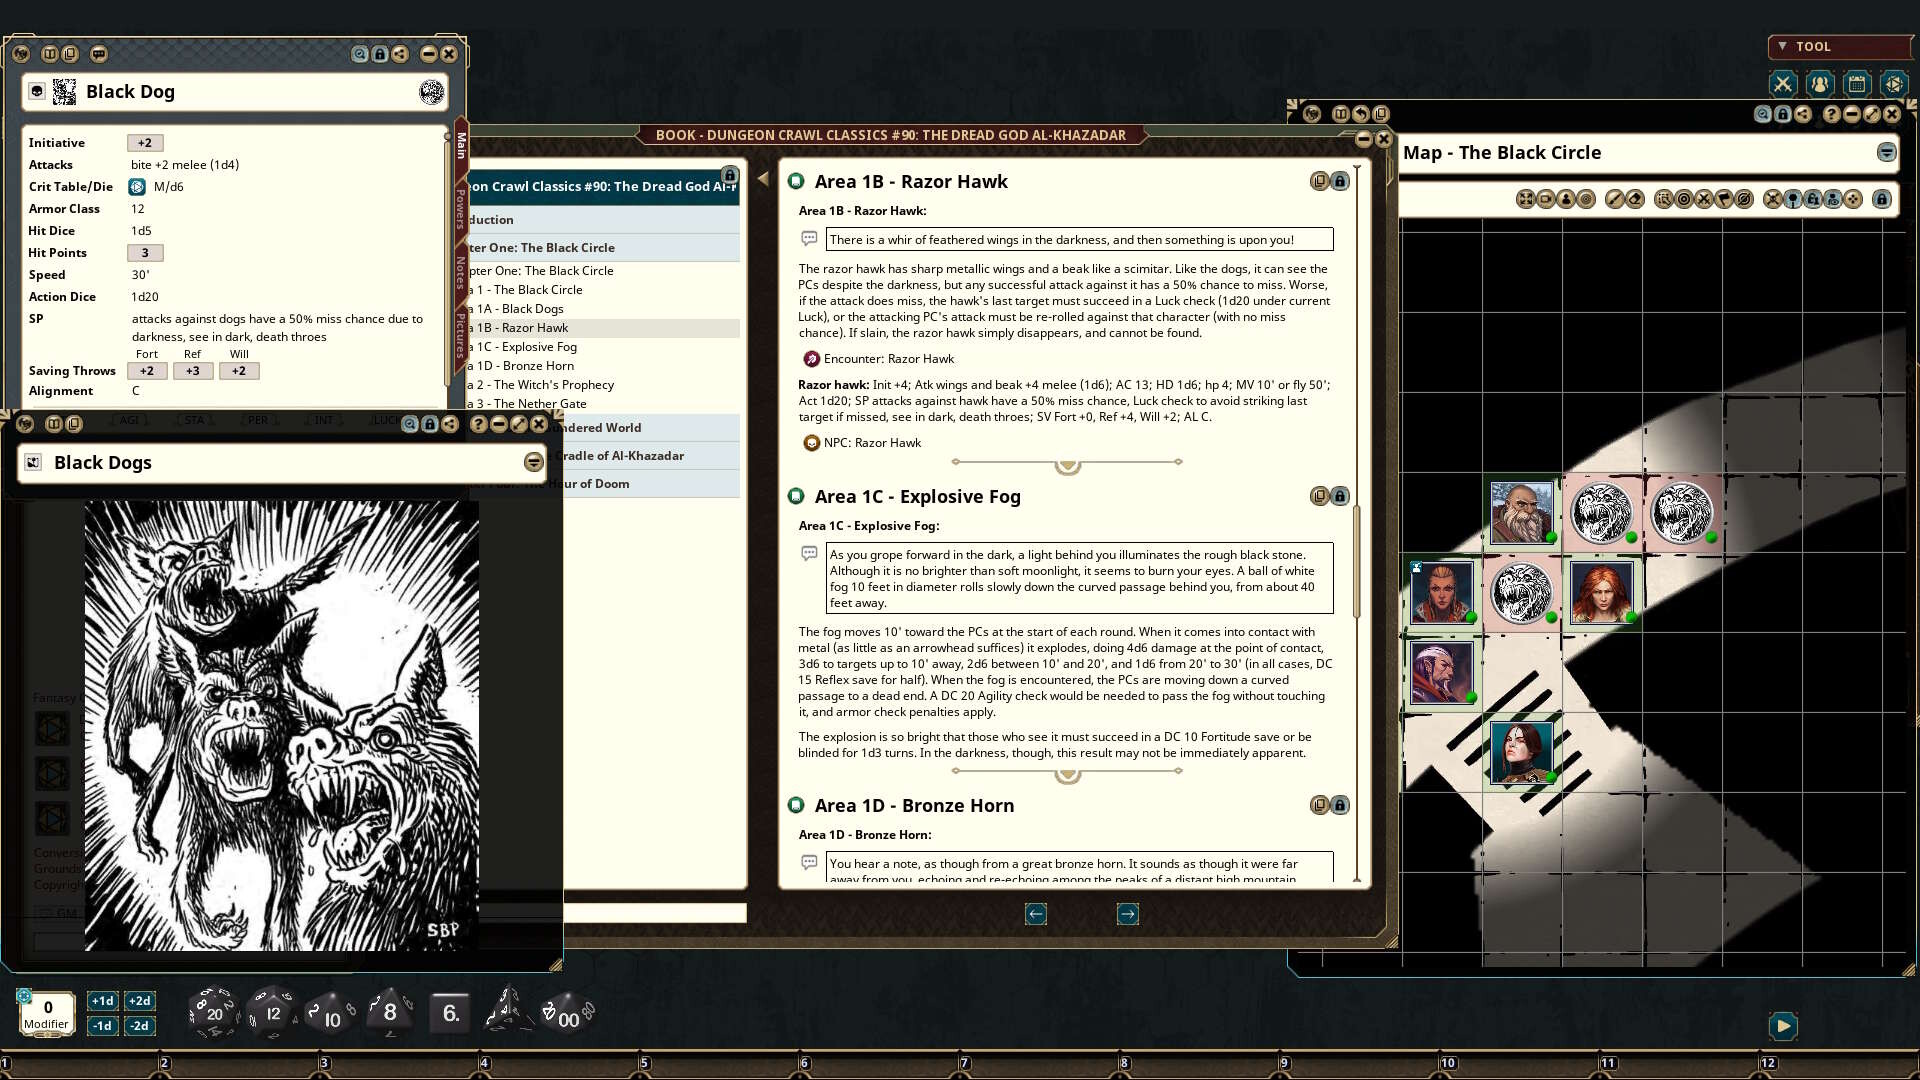The width and height of the screenshot is (1920, 1080).
Task: Collapse the book index panel arrow
Action: (763, 179)
